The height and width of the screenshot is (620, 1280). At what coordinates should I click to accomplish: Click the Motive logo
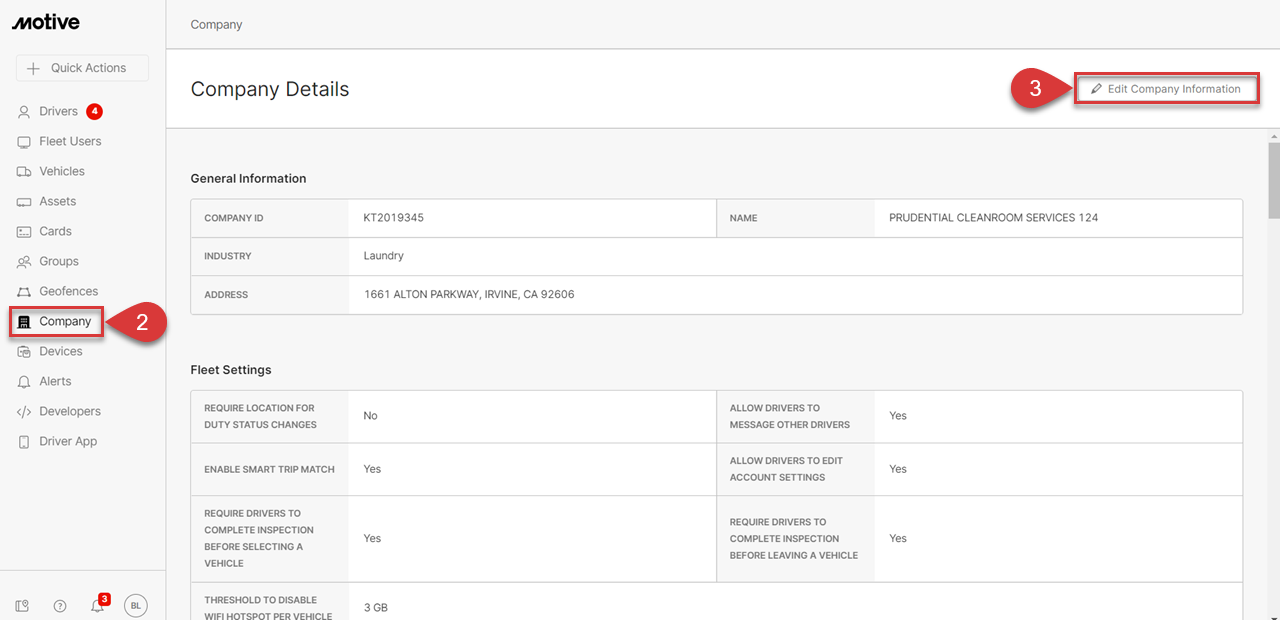46,23
